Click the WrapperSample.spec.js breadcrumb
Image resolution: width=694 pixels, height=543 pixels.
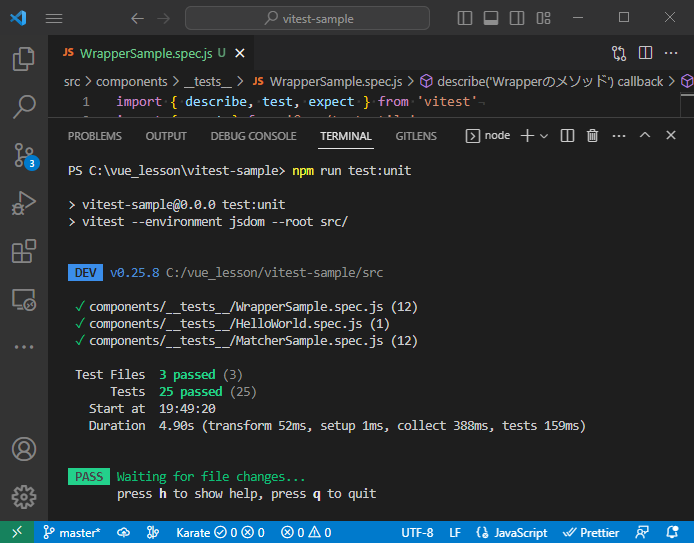[x=328, y=82]
